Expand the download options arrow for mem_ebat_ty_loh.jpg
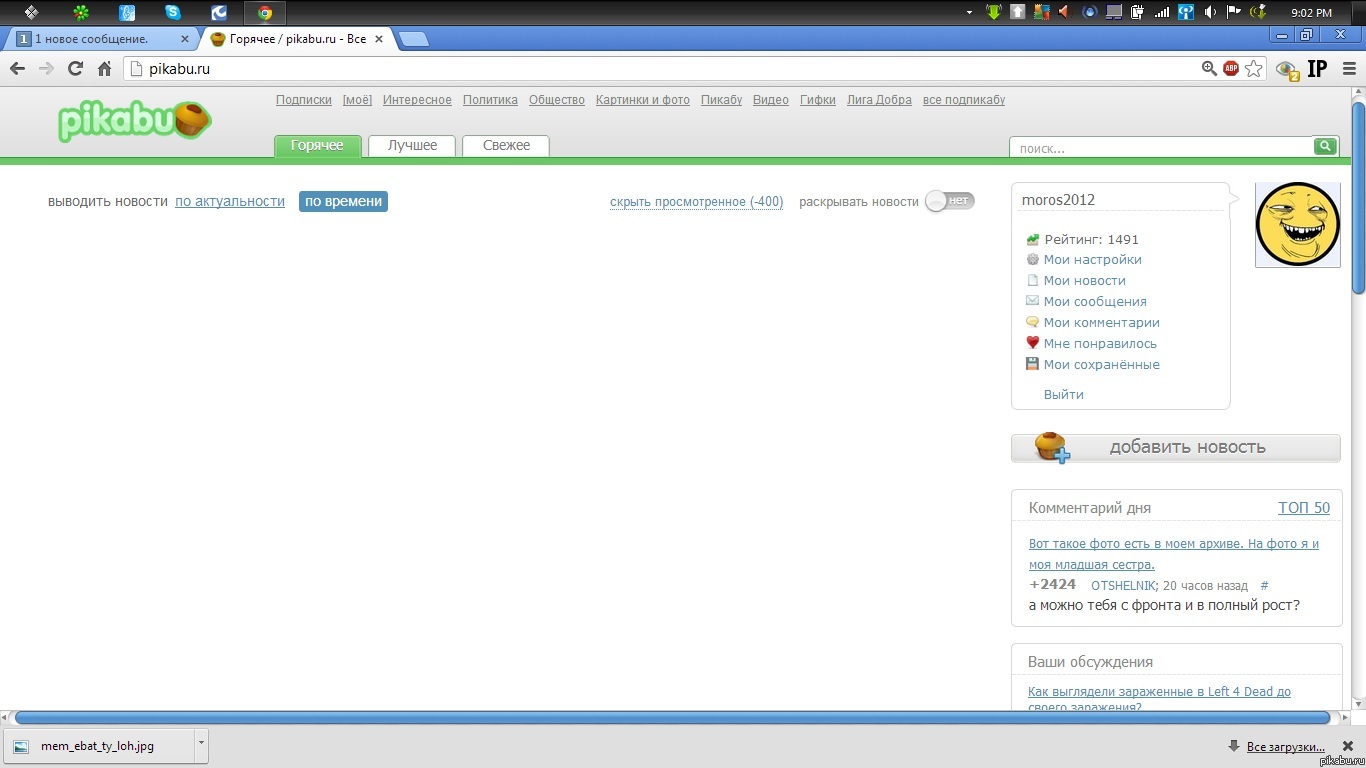1366x768 pixels. click(x=201, y=743)
